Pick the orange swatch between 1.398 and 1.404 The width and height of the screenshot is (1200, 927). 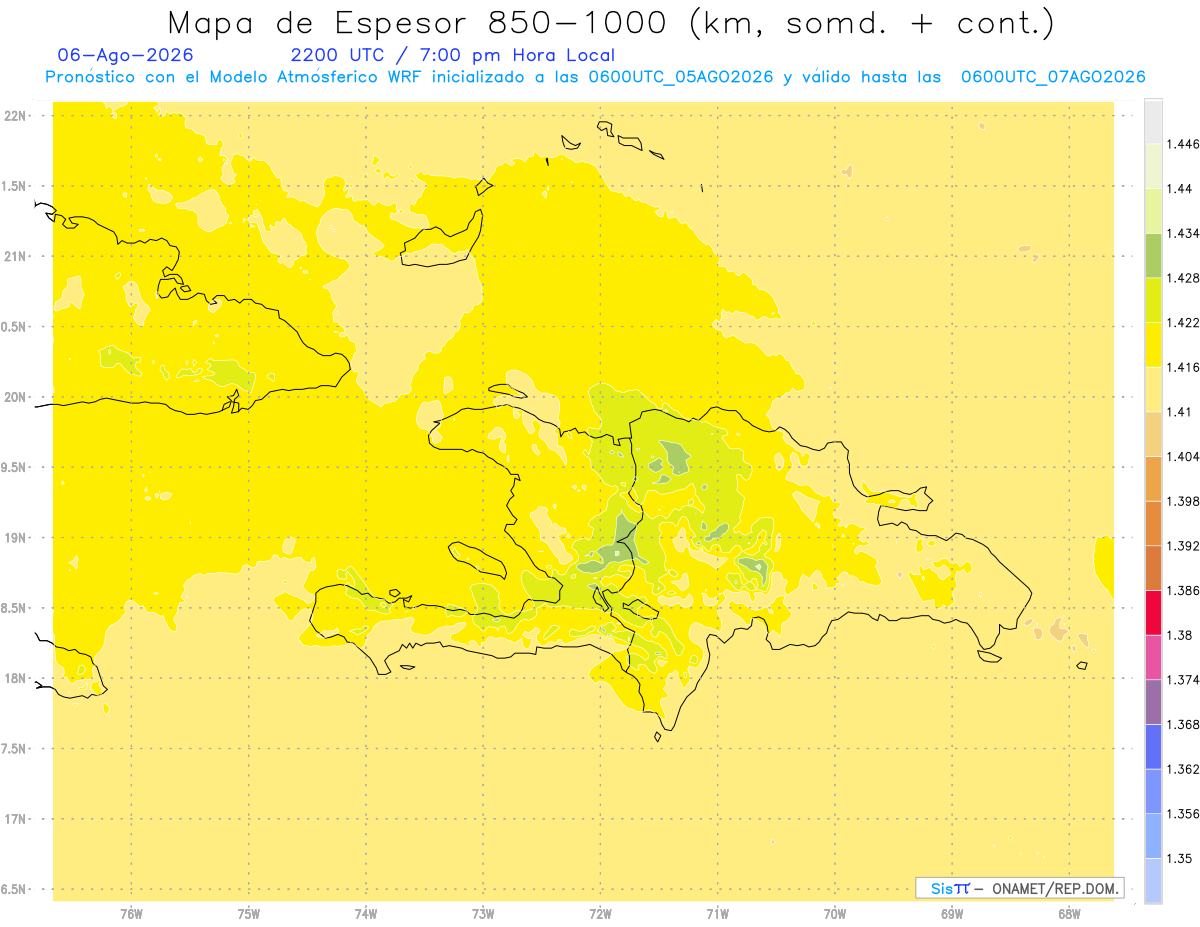pyautogui.click(x=1153, y=478)
